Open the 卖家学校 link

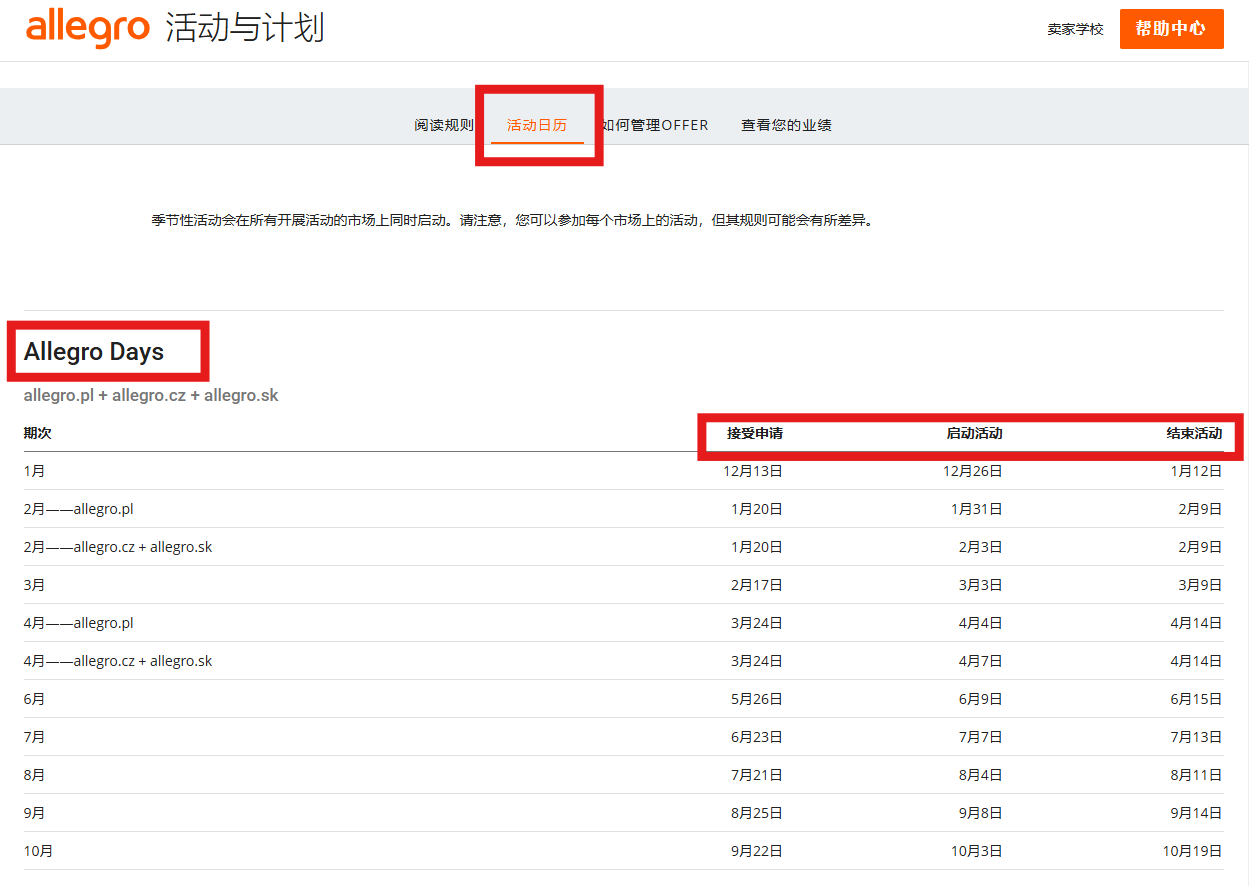[1075, 30]
